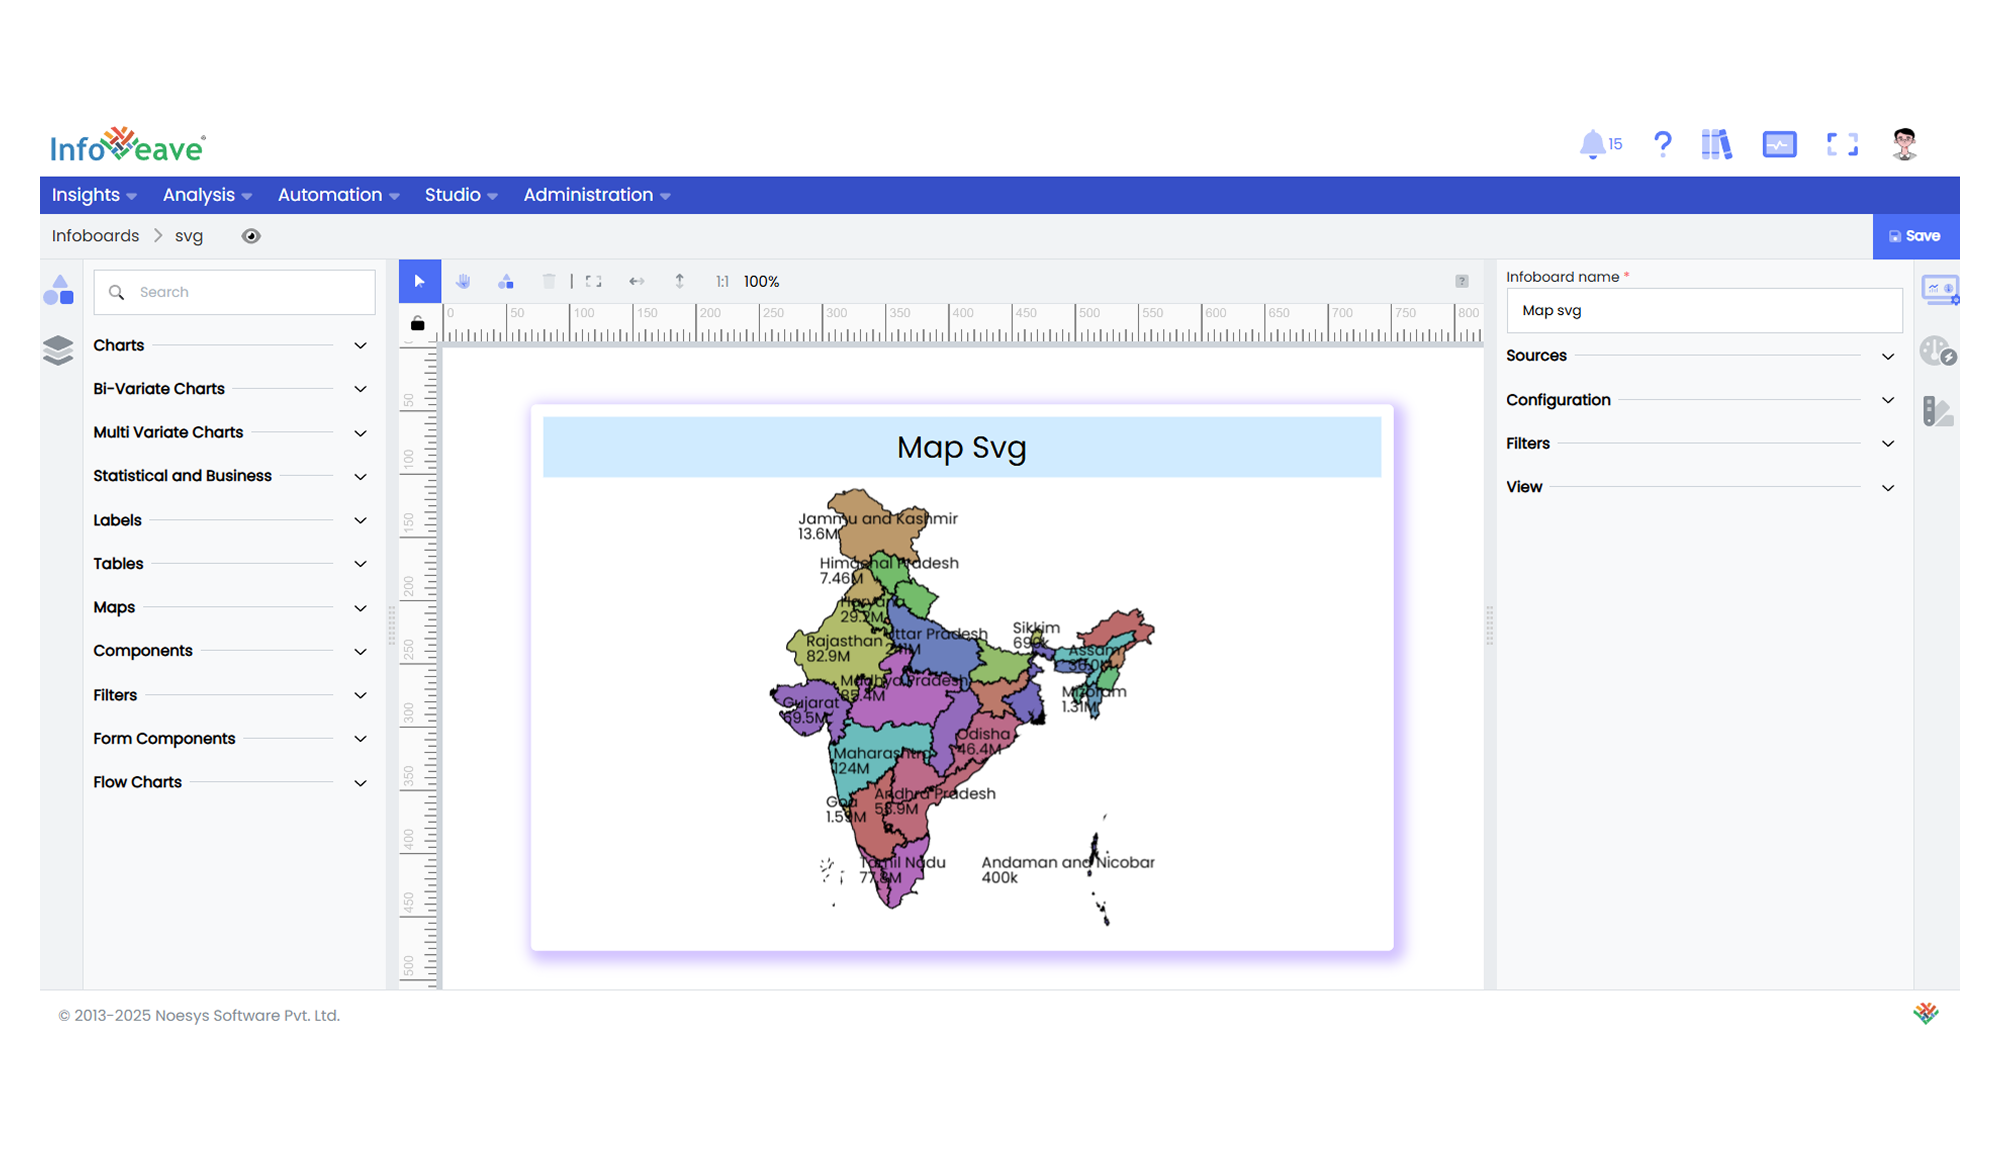Expand the Form Components section
Image resolution: width=2000 pixels, height=1160 pixels.
pyautogui.click(x=231, y=739)
